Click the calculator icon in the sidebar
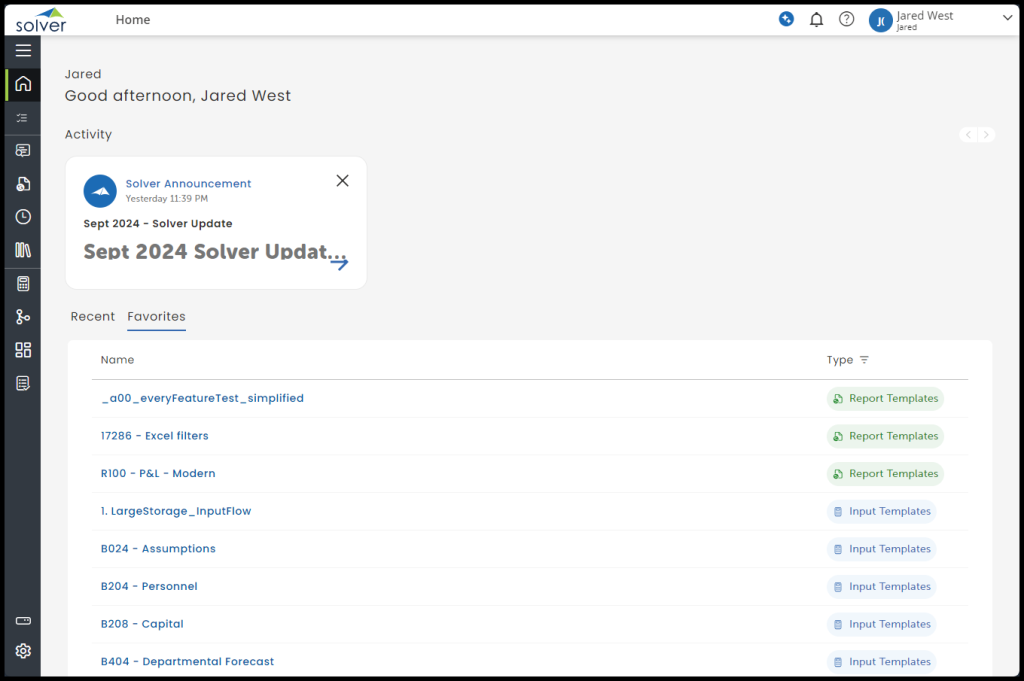This screenshot has width=1024, height=681. (23, 284)
